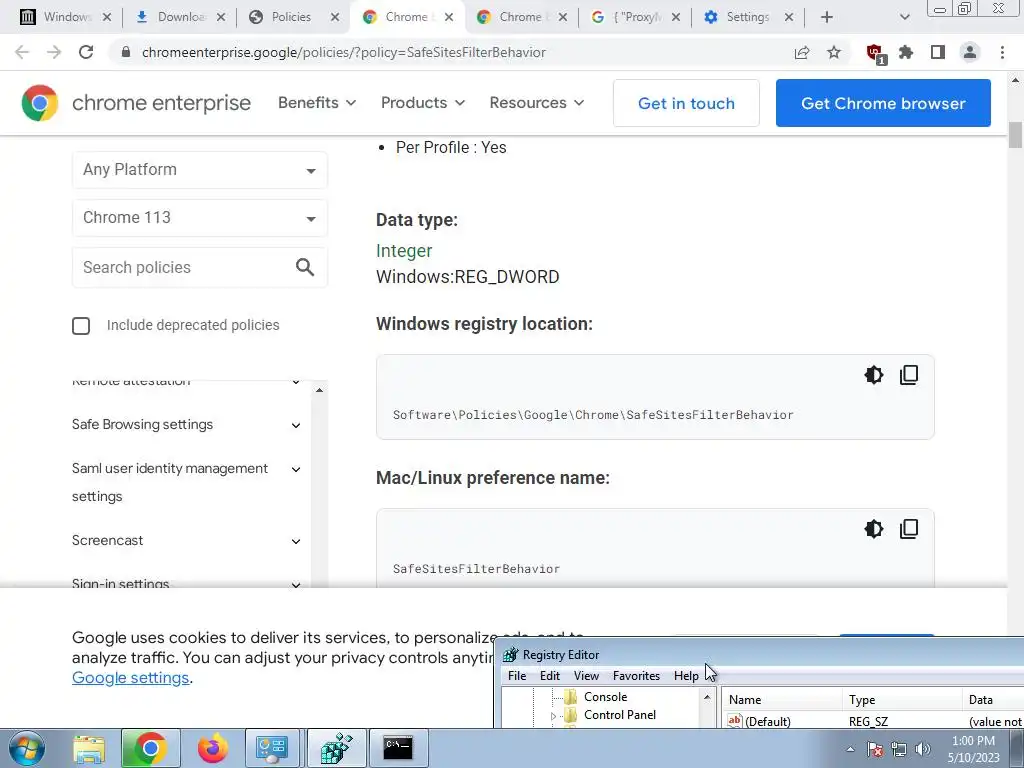Expand the Resources navigation menu
This screenshot has height=768, width=1024.
pyautogui.click(x=537, y=103)
